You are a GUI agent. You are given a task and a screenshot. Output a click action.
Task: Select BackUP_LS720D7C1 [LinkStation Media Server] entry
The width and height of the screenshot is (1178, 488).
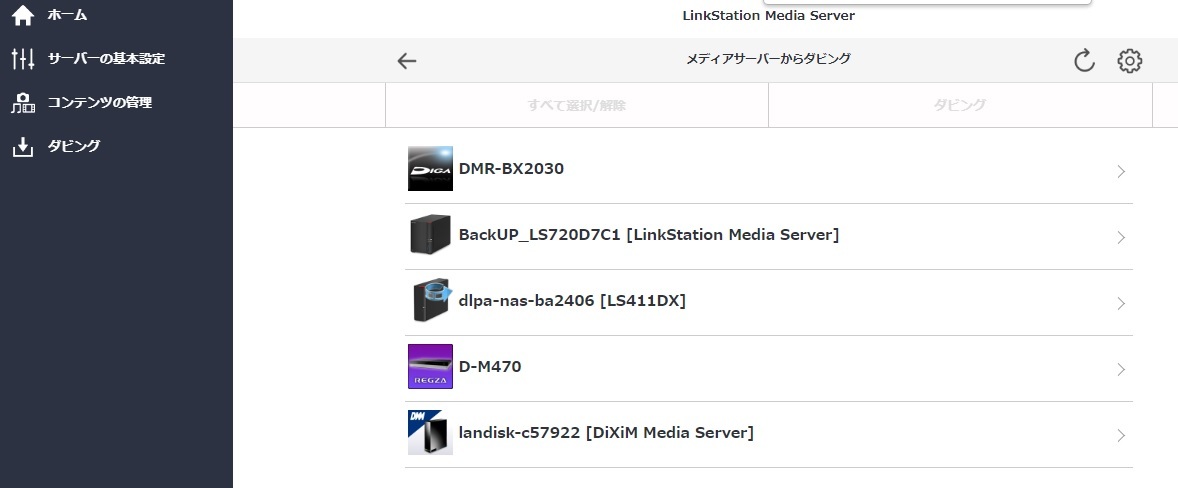pyautogui.click(x=649, y=235)
